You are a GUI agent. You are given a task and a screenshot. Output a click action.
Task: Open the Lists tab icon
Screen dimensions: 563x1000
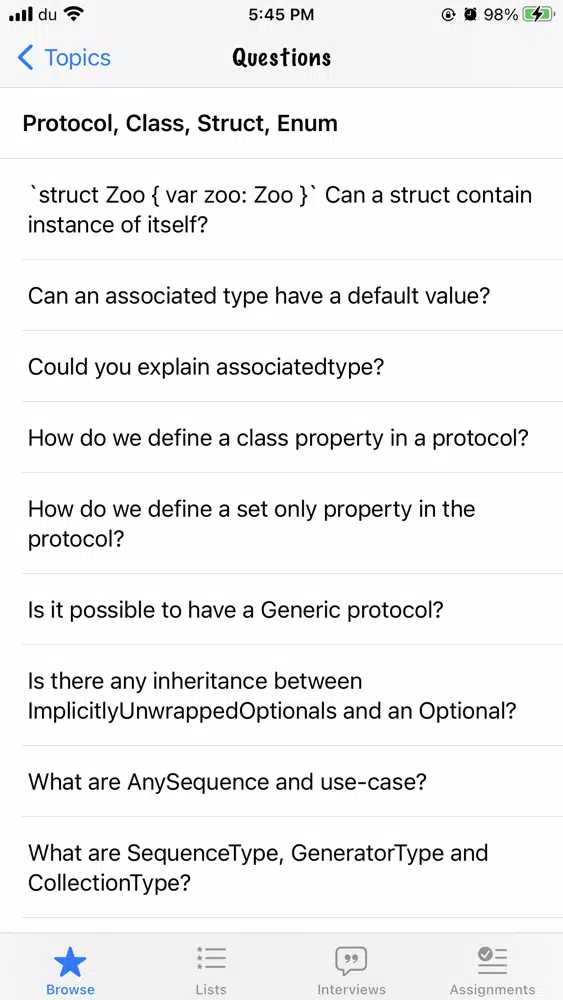(211, 959)
